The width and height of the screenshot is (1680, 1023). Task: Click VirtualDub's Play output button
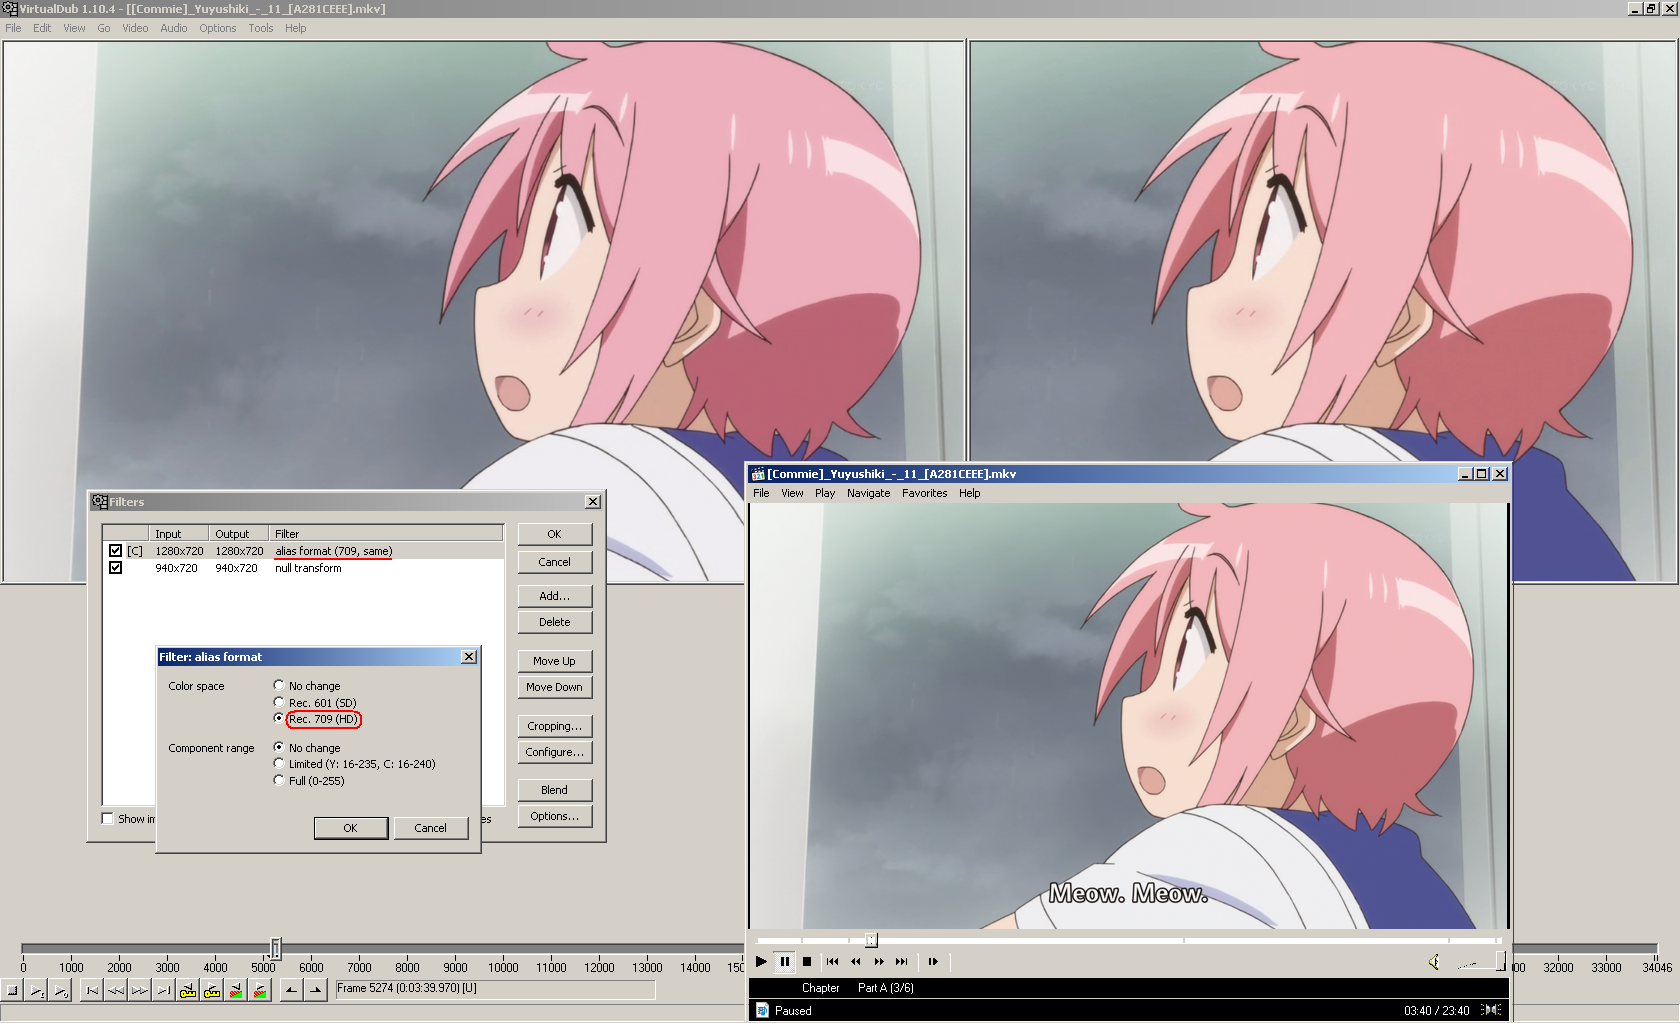[x=61, y=990]
